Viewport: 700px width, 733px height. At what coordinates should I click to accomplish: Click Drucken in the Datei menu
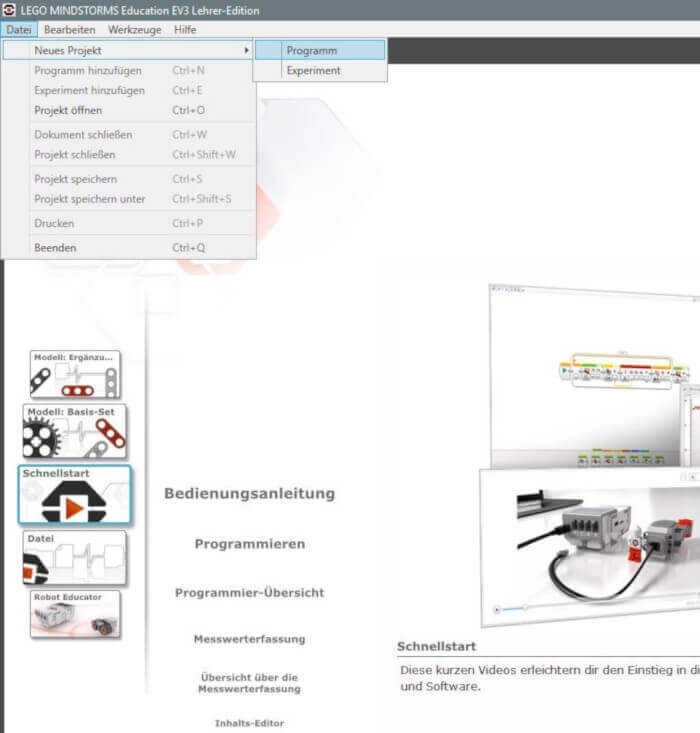tap(128, 223)
